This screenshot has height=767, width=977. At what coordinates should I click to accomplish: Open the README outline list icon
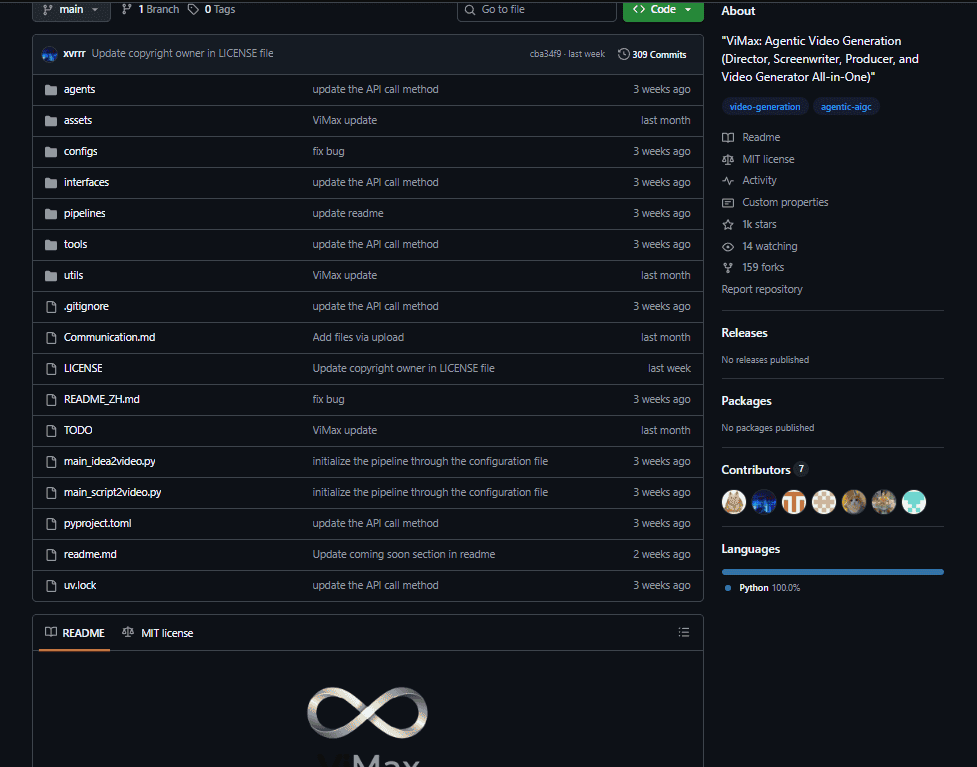click(684, 633)
